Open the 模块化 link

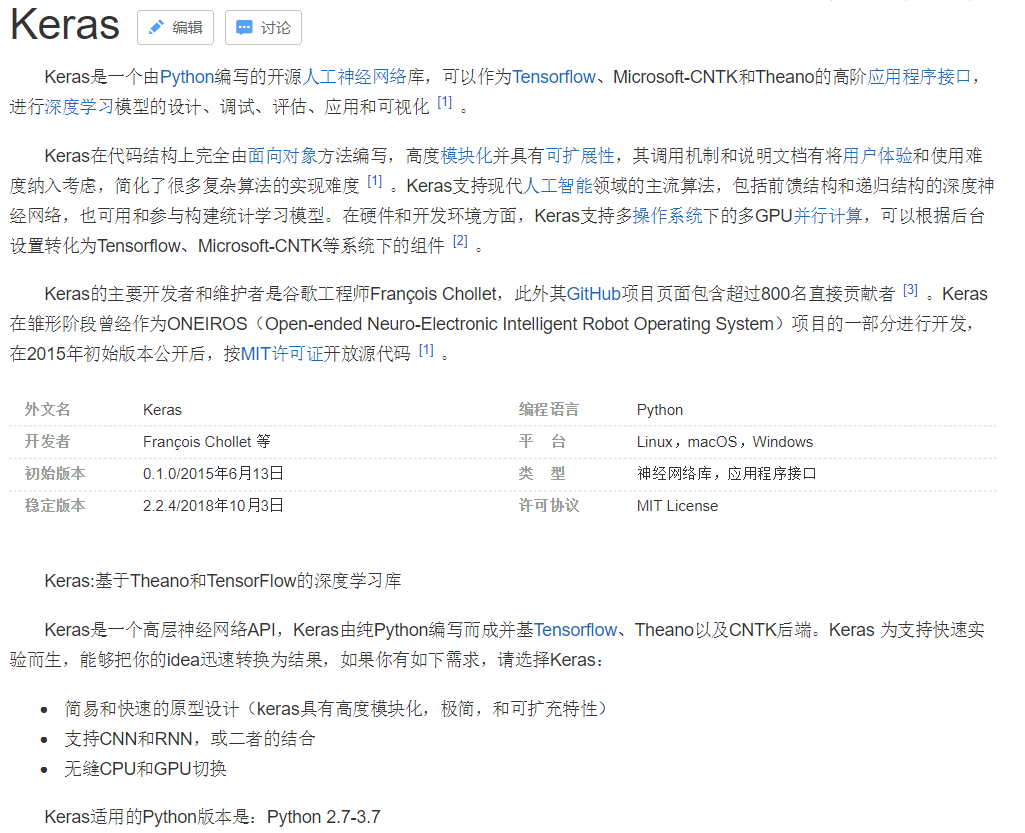coord(466,156)
